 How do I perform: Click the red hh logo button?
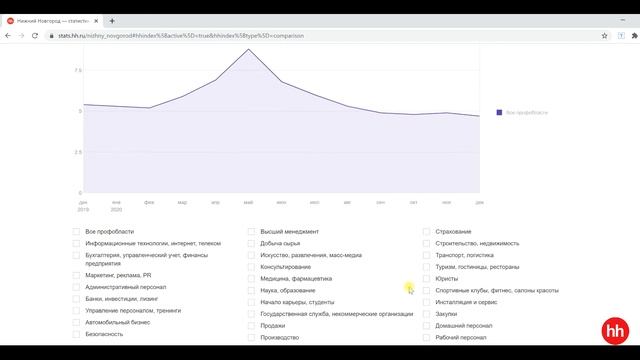[x=615, y=331]
